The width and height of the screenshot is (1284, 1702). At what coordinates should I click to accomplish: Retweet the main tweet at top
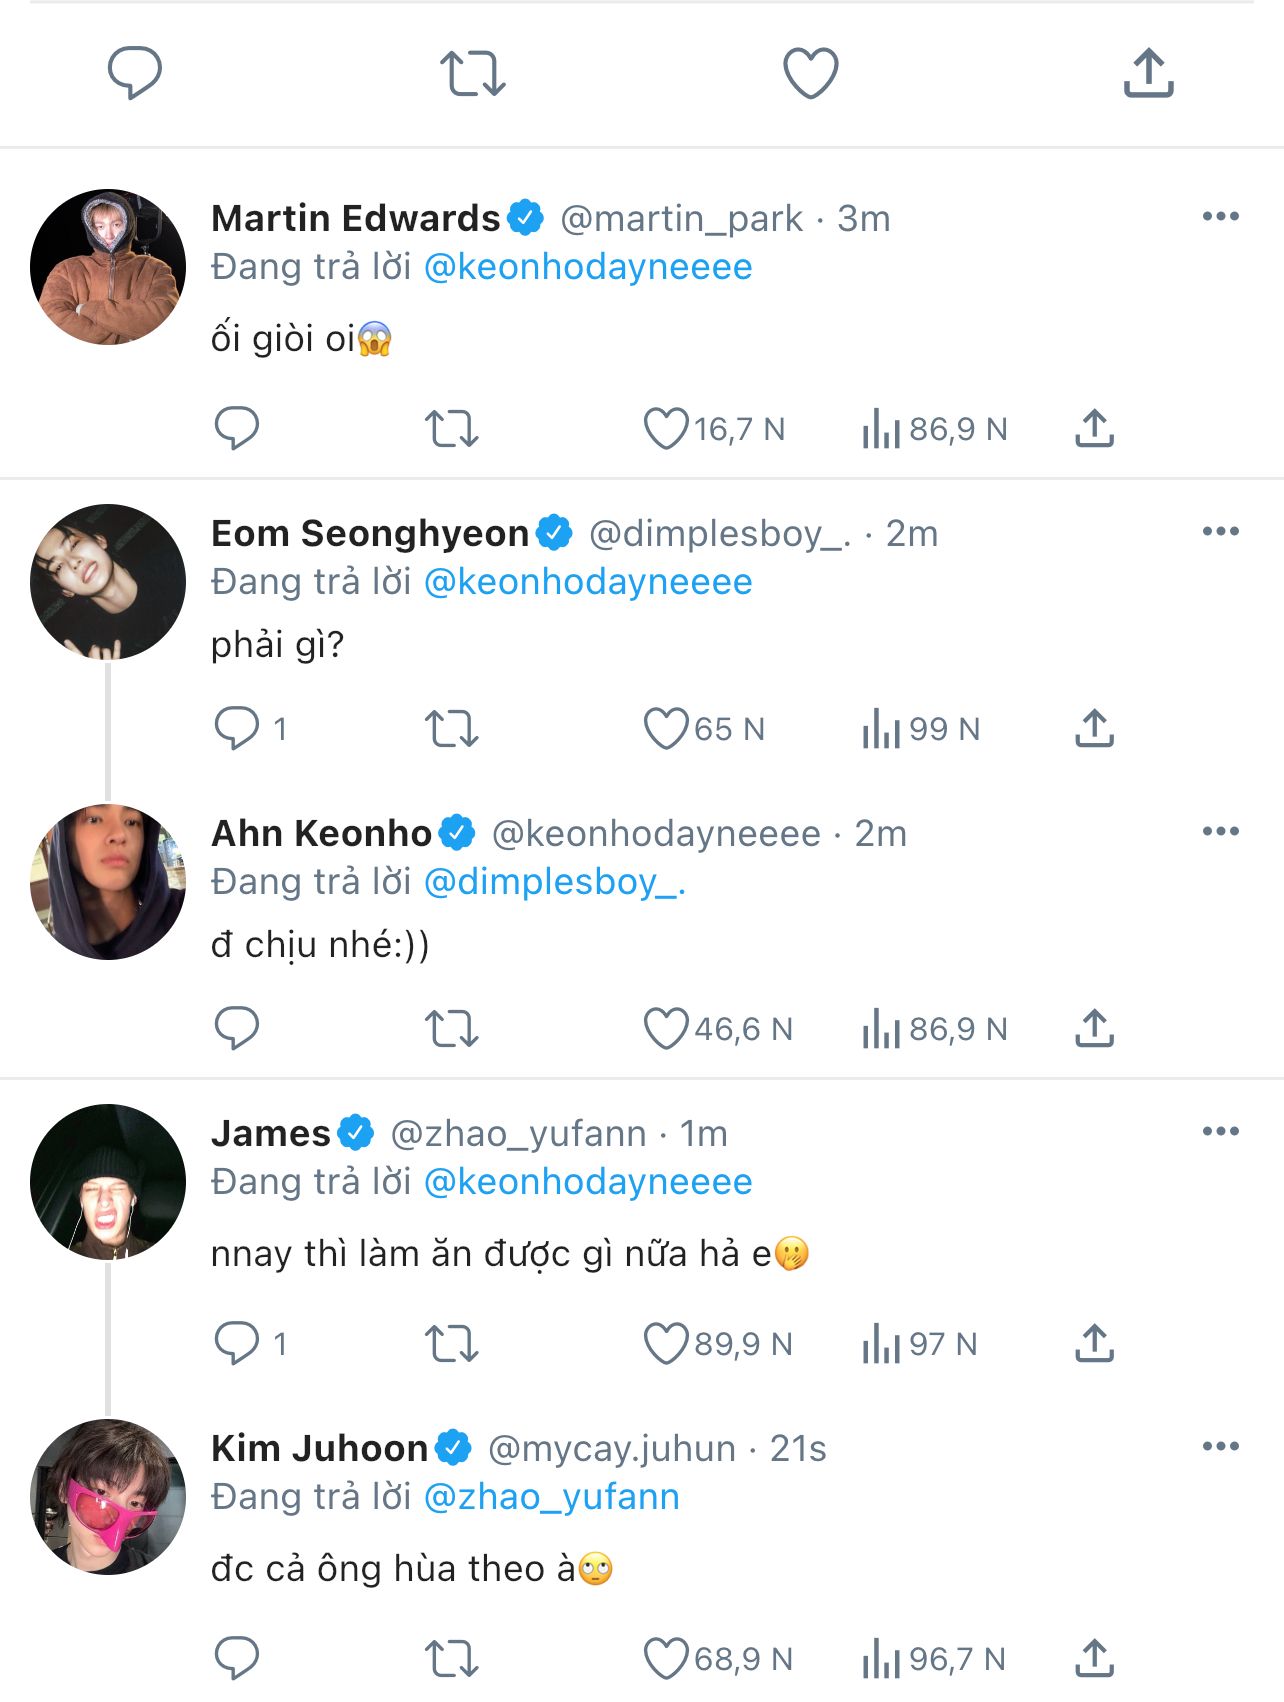[473, 73]
